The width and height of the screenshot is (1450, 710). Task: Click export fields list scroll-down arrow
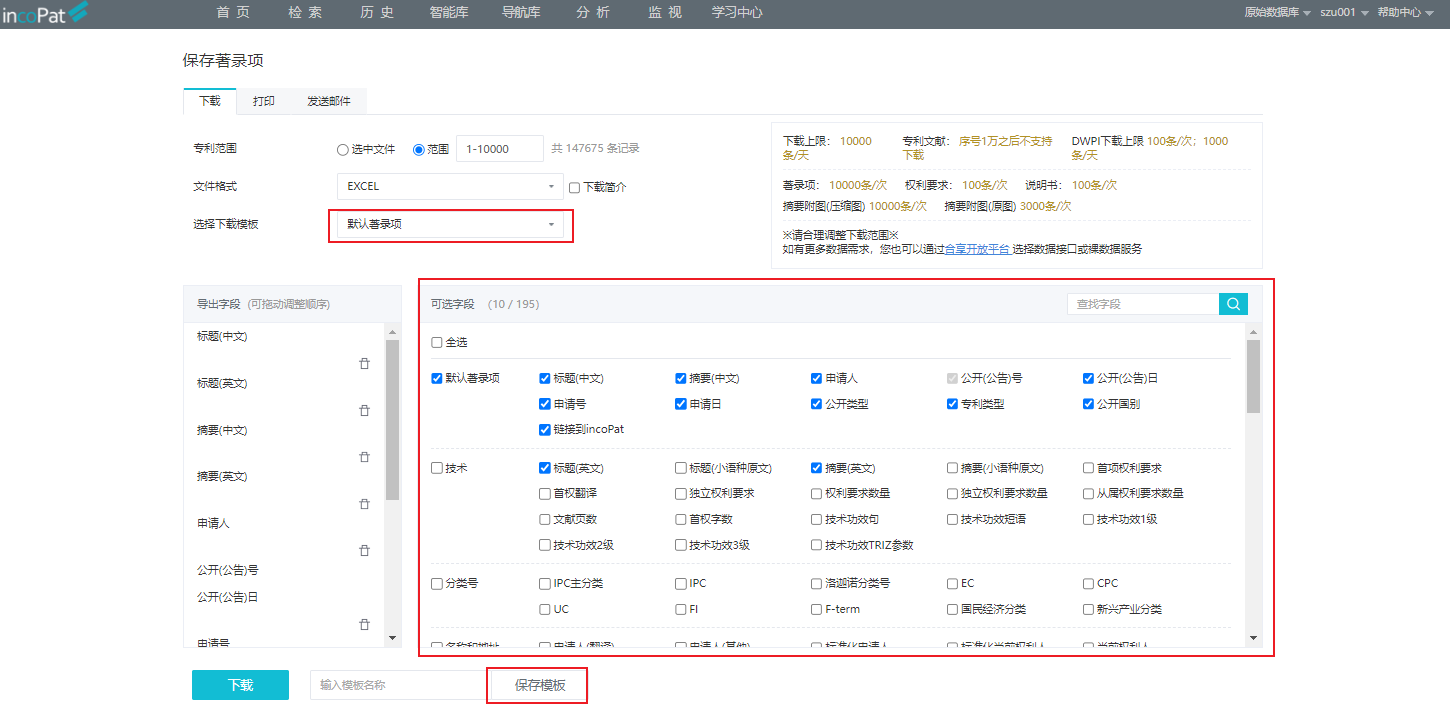[x=392, y=638]
